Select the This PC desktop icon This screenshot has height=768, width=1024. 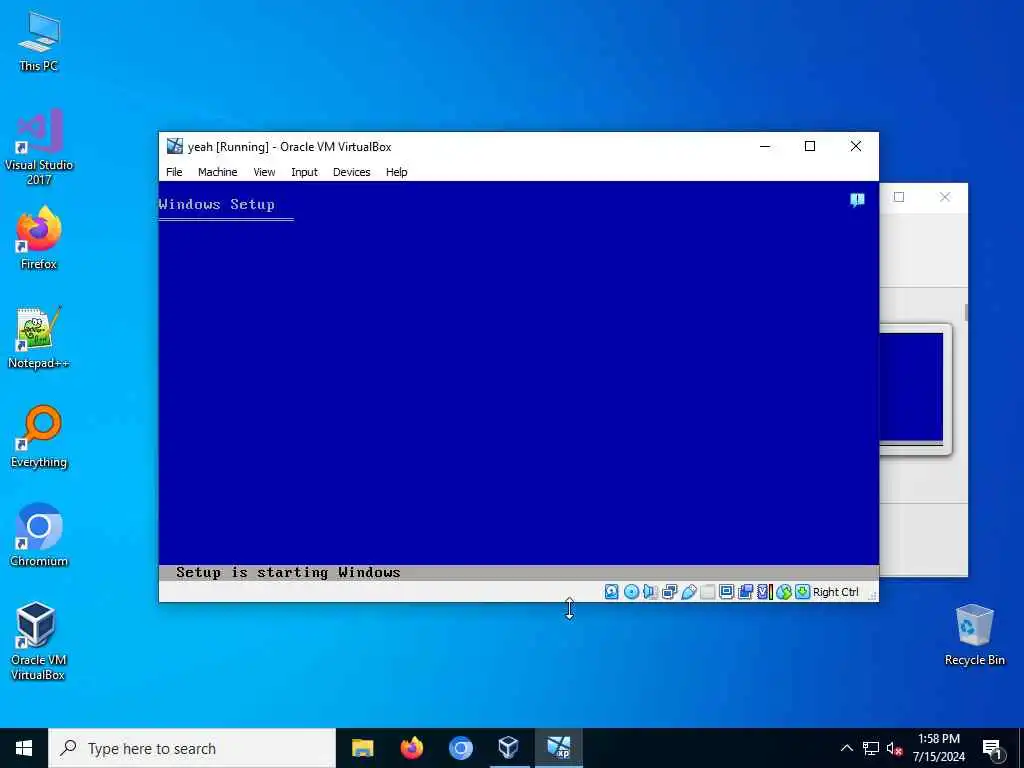coord(39,41)
